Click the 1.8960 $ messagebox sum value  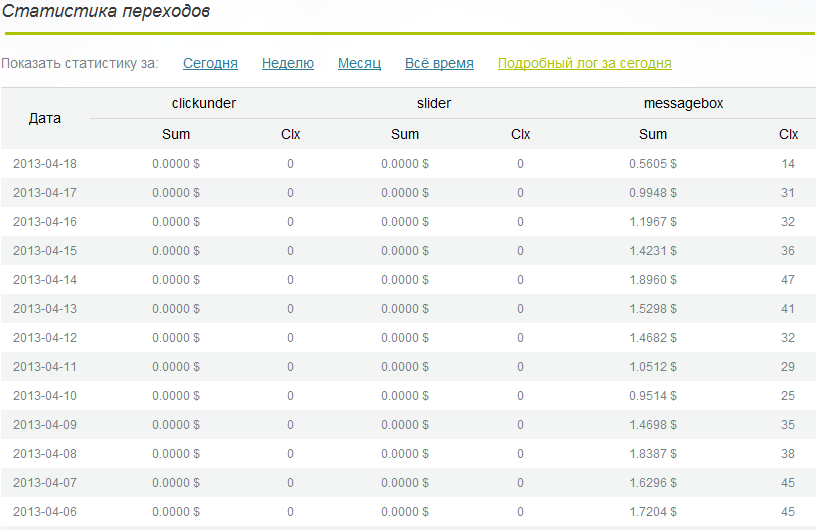click(653, 280)
